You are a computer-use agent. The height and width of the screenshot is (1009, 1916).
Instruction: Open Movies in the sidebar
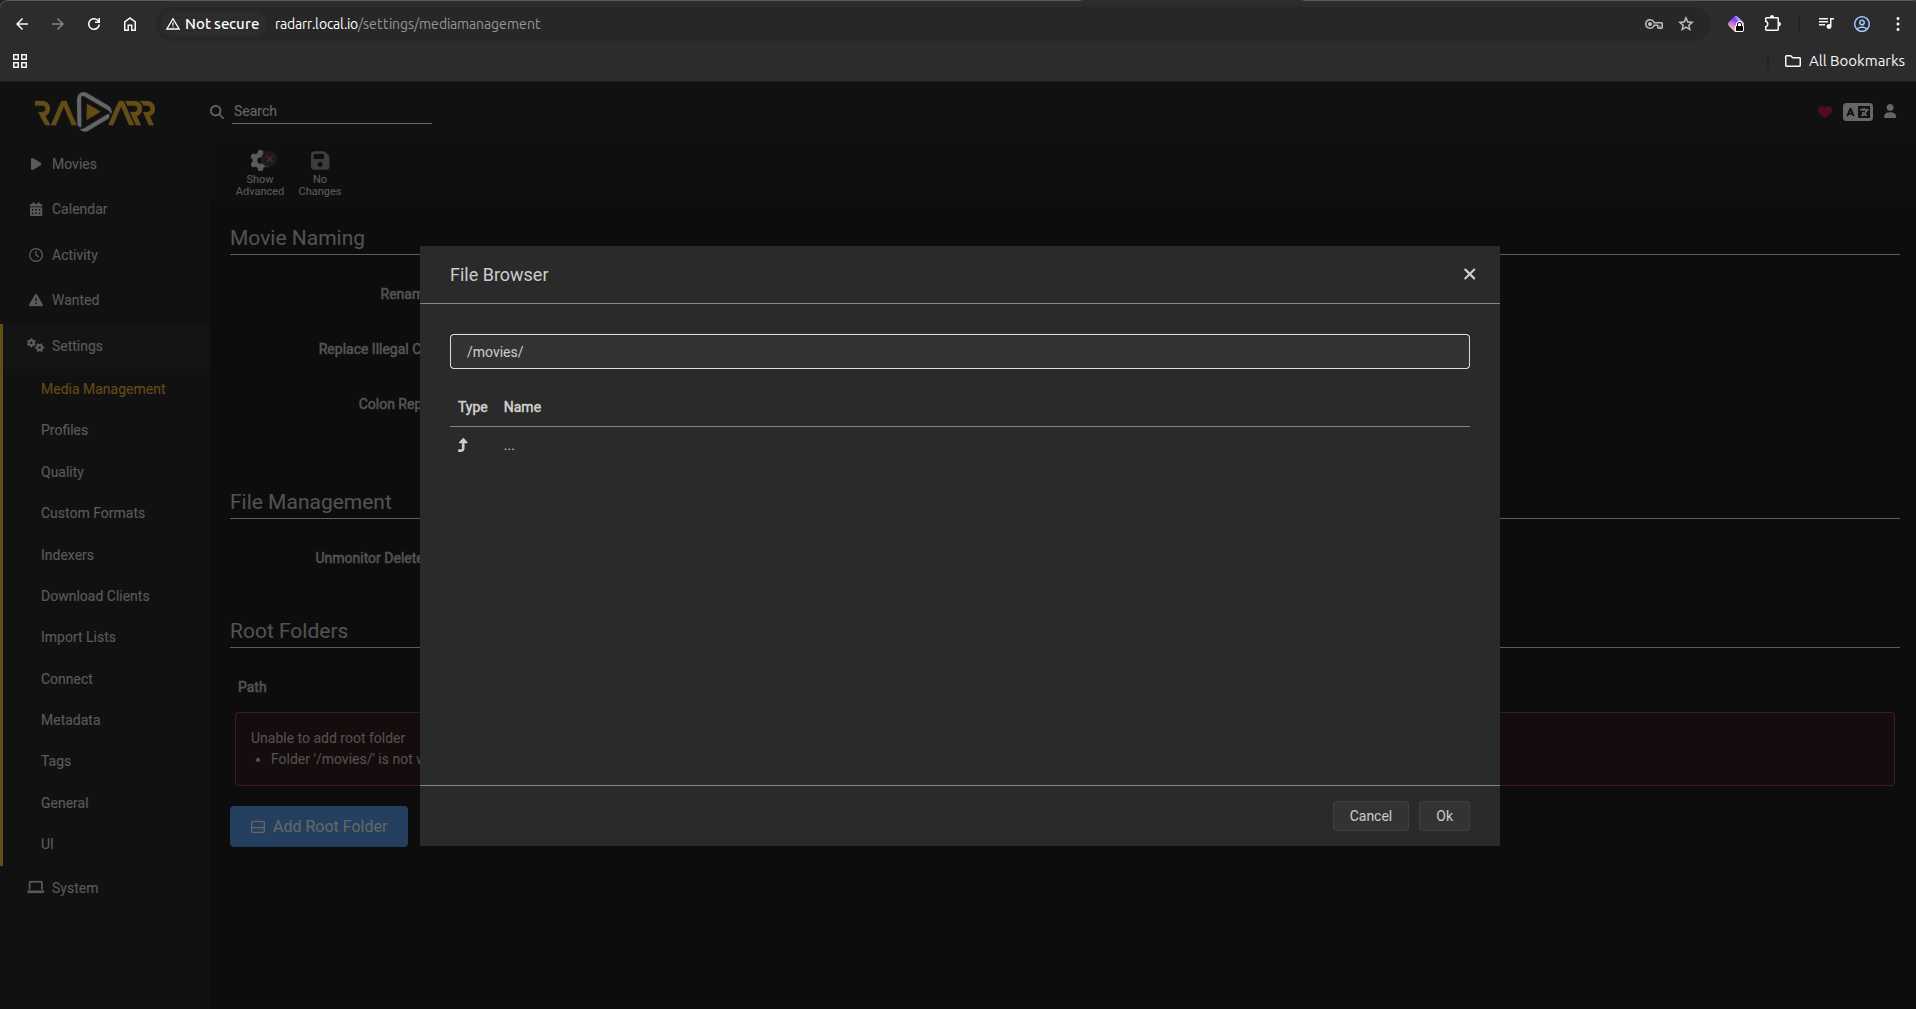pos(74,164)
